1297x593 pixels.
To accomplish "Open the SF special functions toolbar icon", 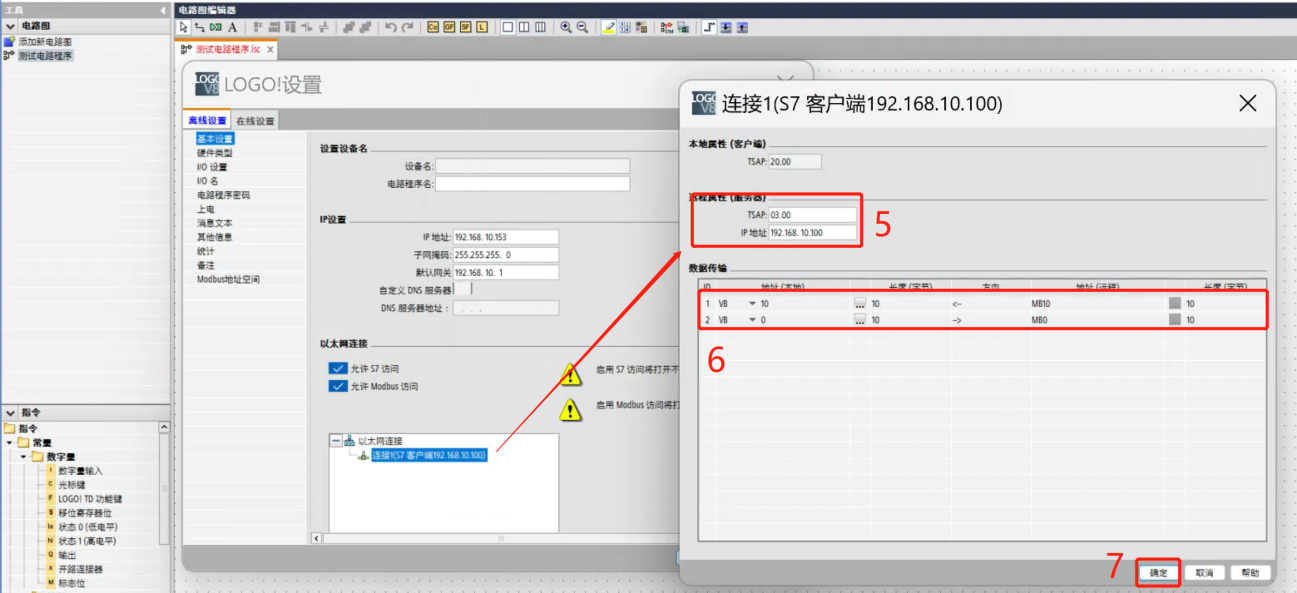I will tap(465, 27).
